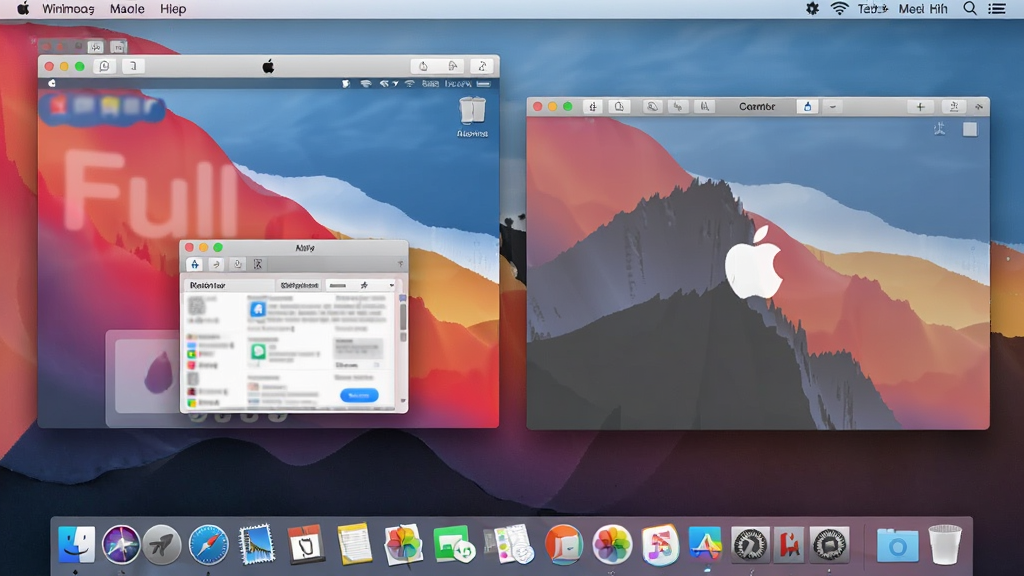Viewport: 1024px width, 576px height.
Task: Click the blue App Store tab in Aiify window
Action: click(195, 264)
